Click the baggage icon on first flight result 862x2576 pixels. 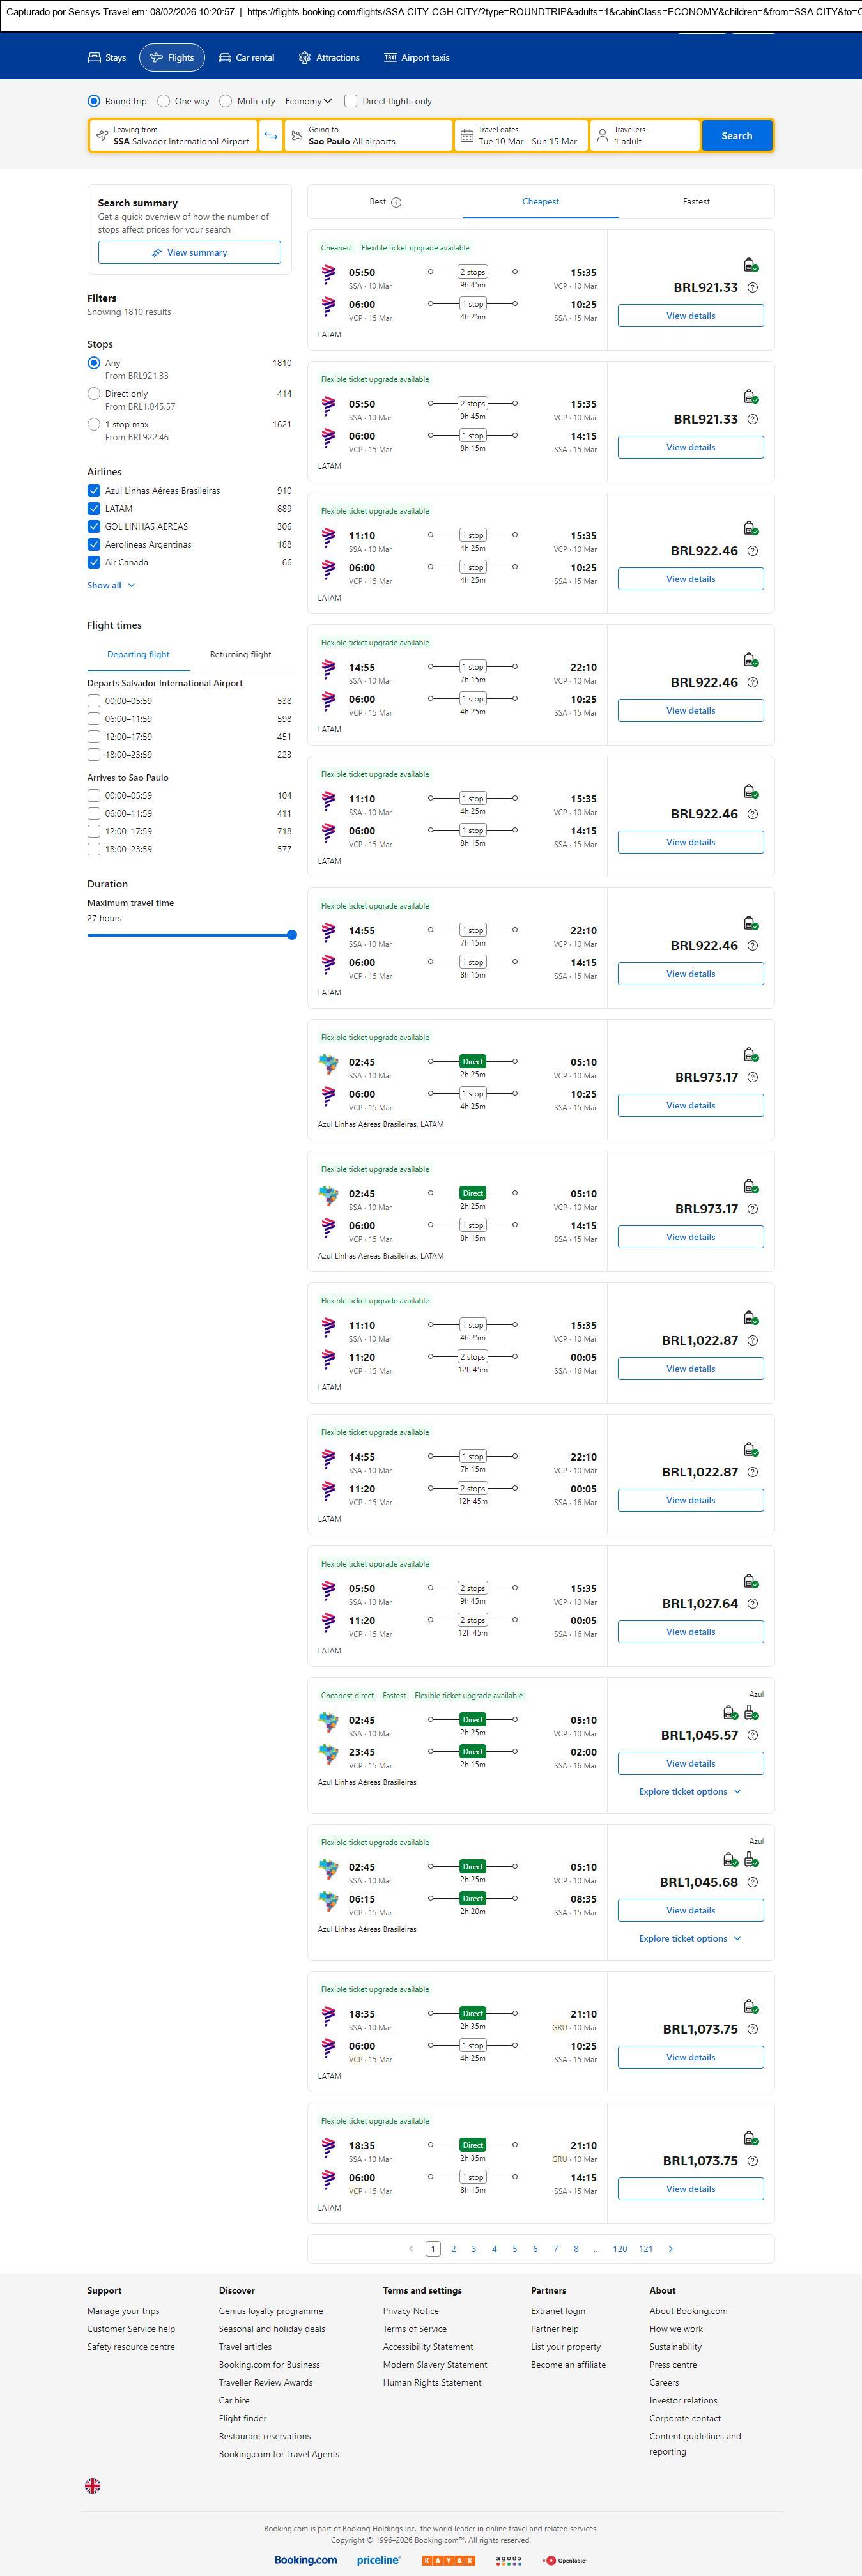(x=750, y=265)
